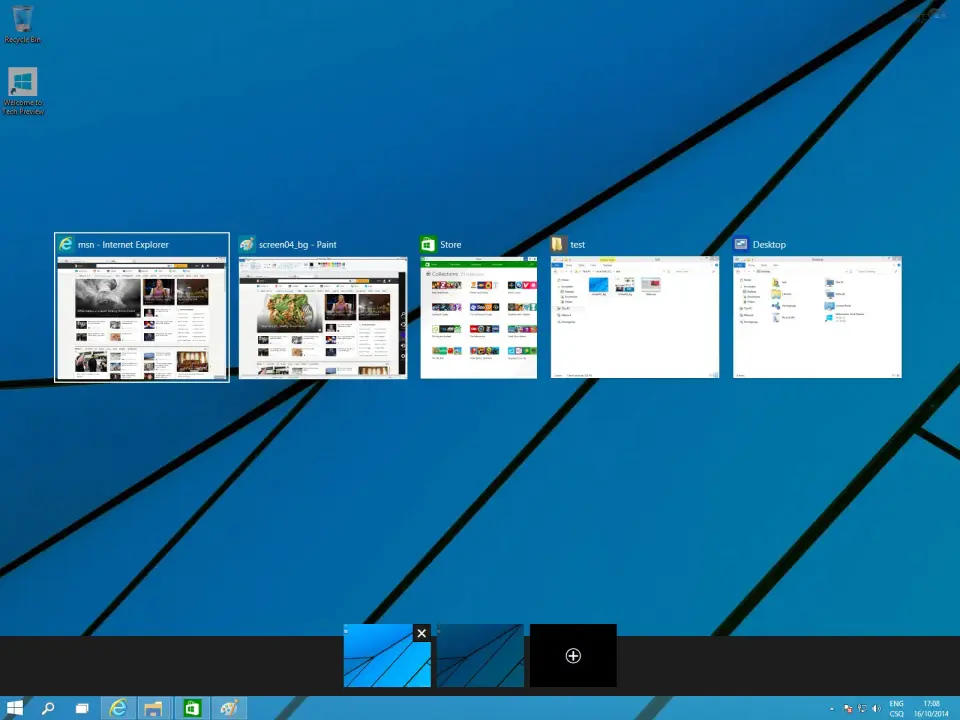Close the first virtual desktop
Image resolution: width=960 pixels, height=720 pixels.
422,633
